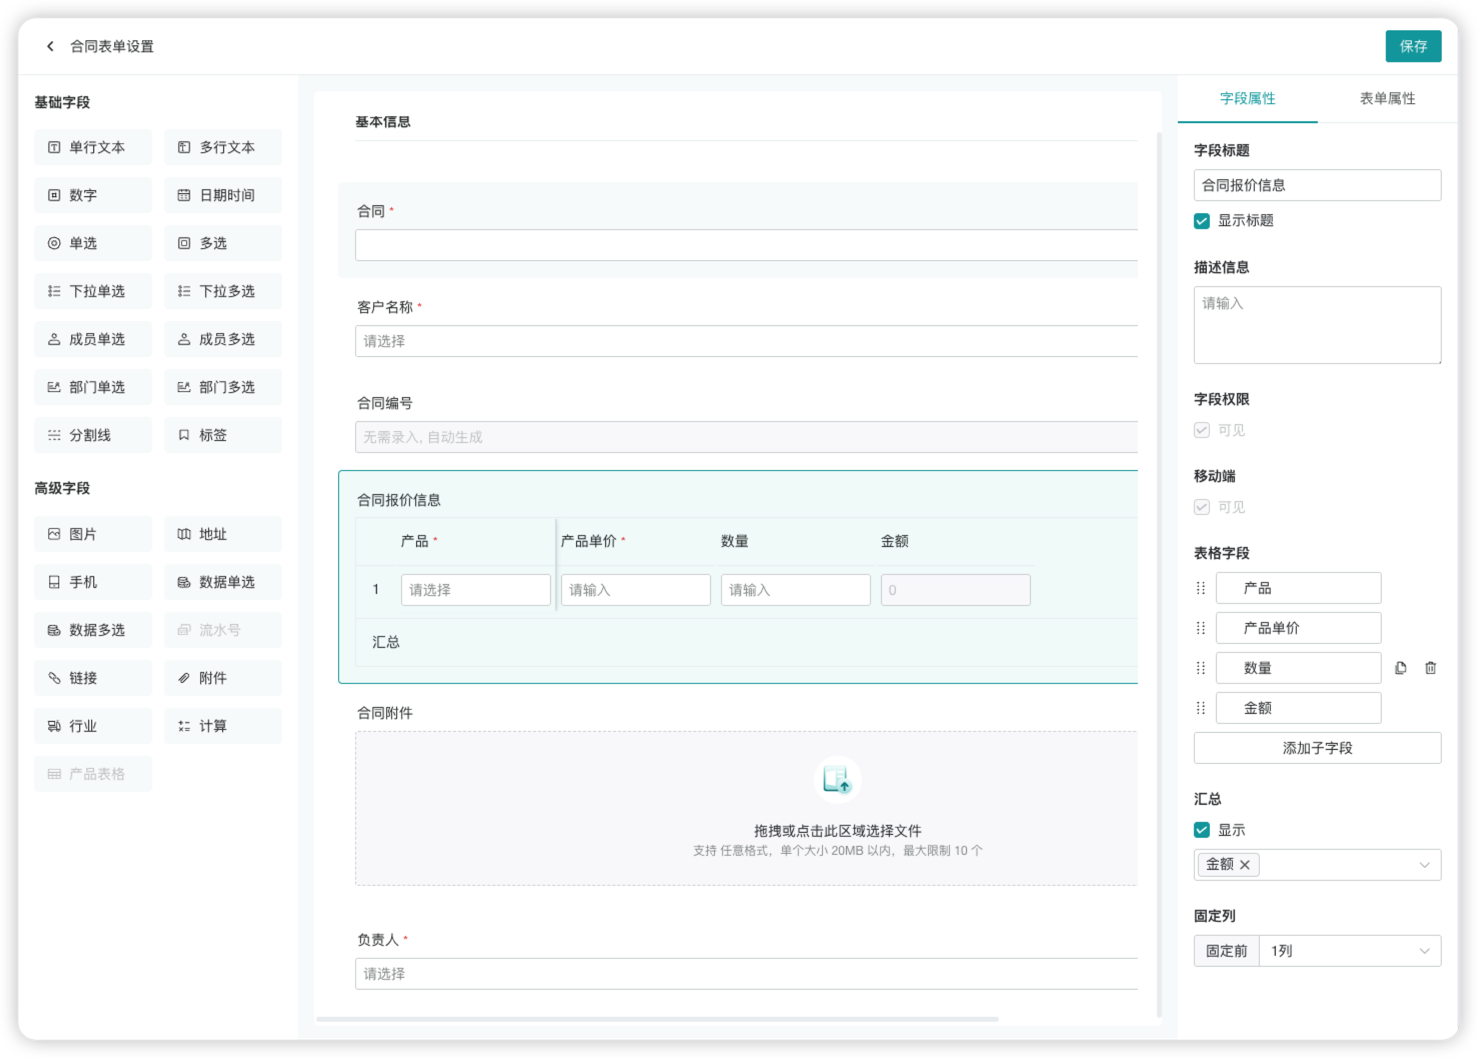The image size is (1478, 1058).
Task: Select the 单行文本 field icon
Action: tap(92, 147)
